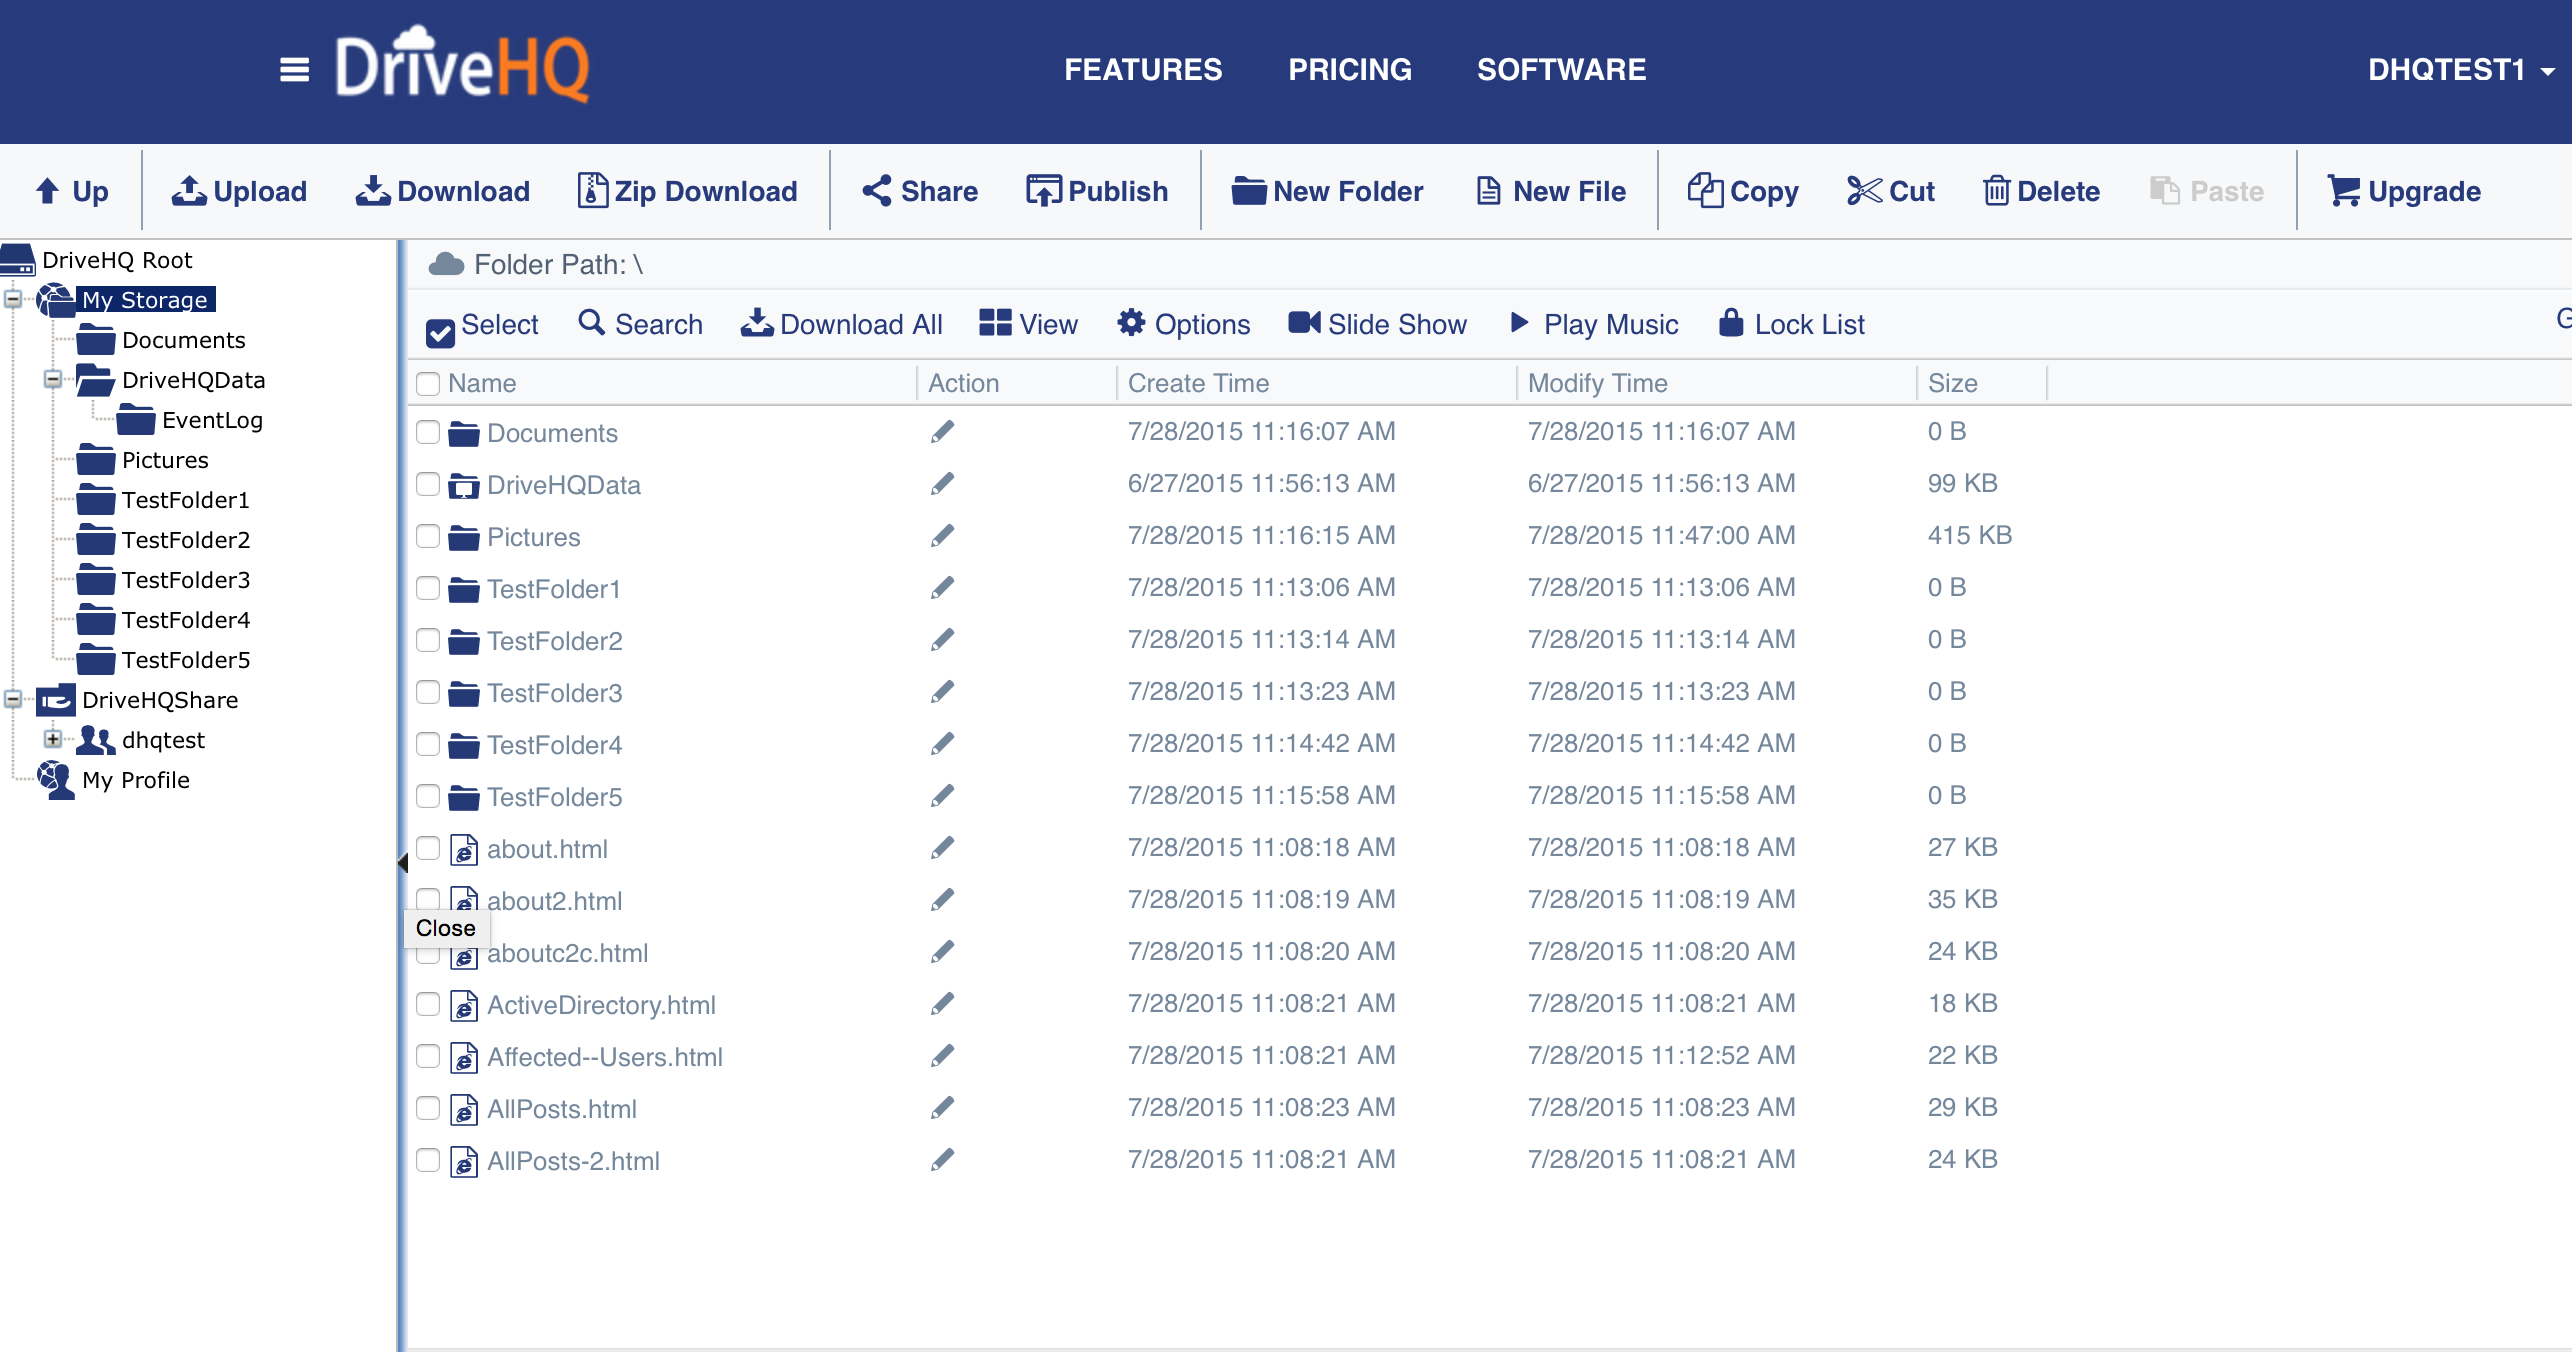Select TestFolder4 in the left tree
The width and height of the screenshot is (2572, 1352).
[185, 620]
